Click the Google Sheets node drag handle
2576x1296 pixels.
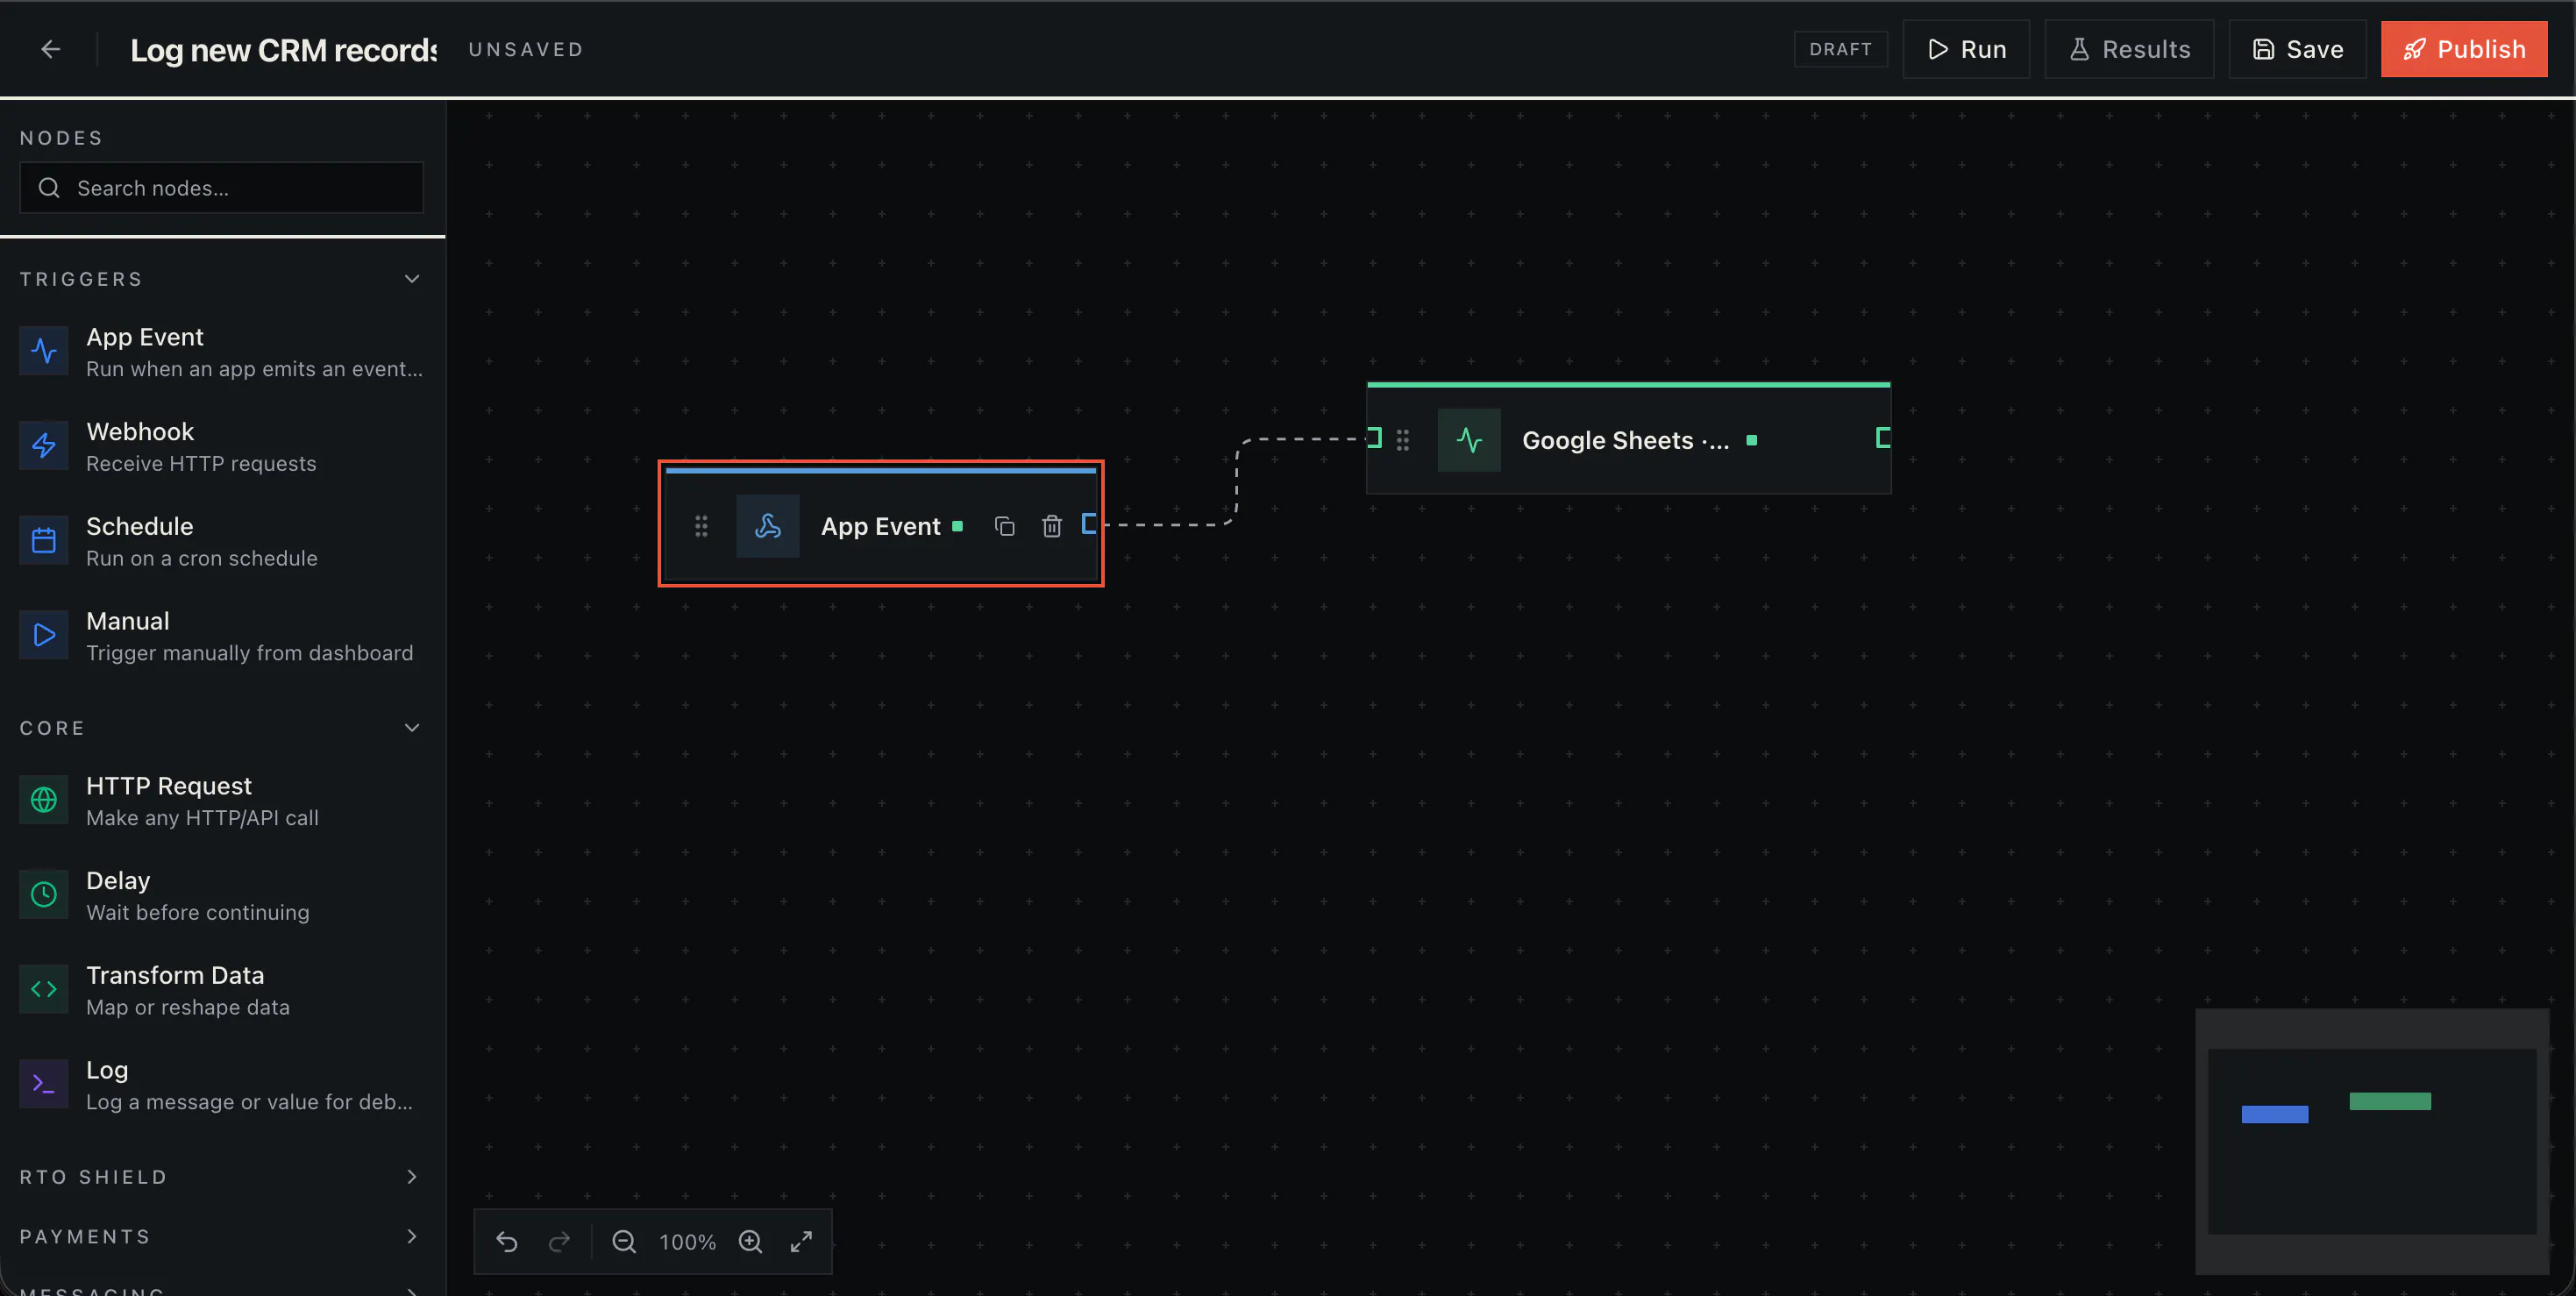coord(1402,440)
